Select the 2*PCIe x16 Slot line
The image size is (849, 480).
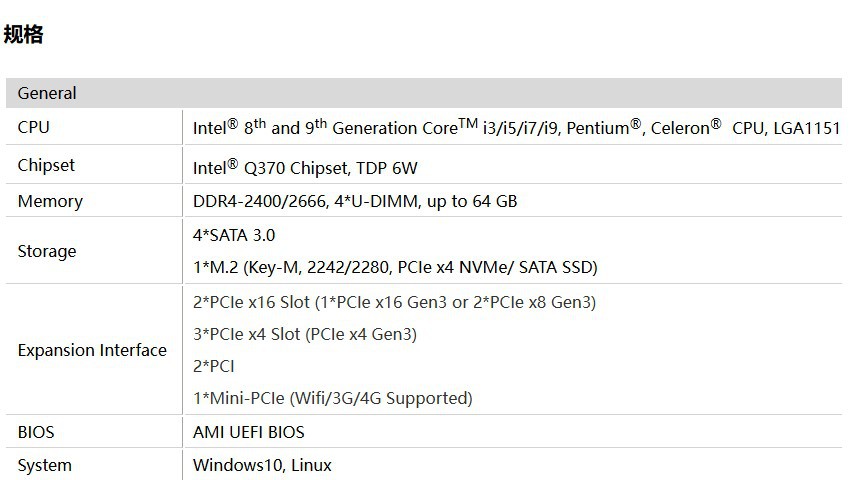(x=394, y=302)
